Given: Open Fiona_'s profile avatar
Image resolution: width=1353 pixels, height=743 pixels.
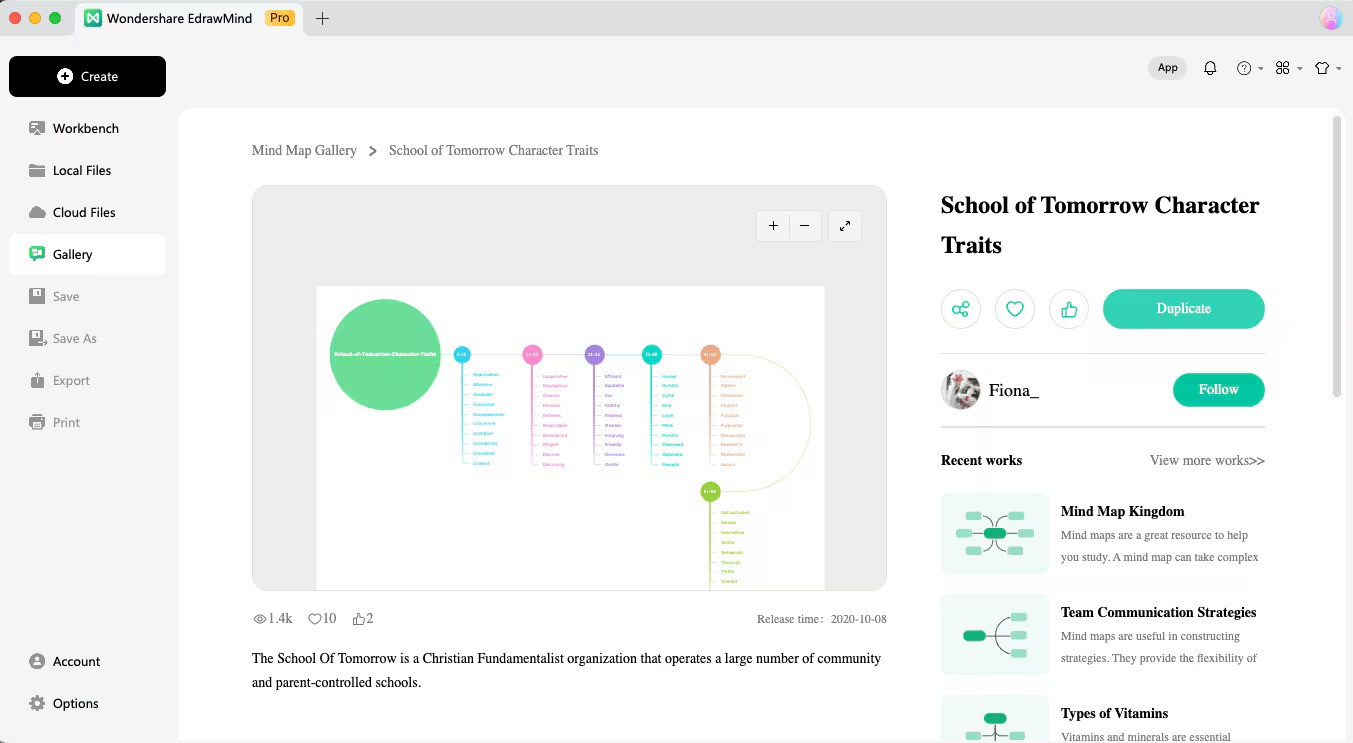Looking at the screenshot, I should point(960,390).
